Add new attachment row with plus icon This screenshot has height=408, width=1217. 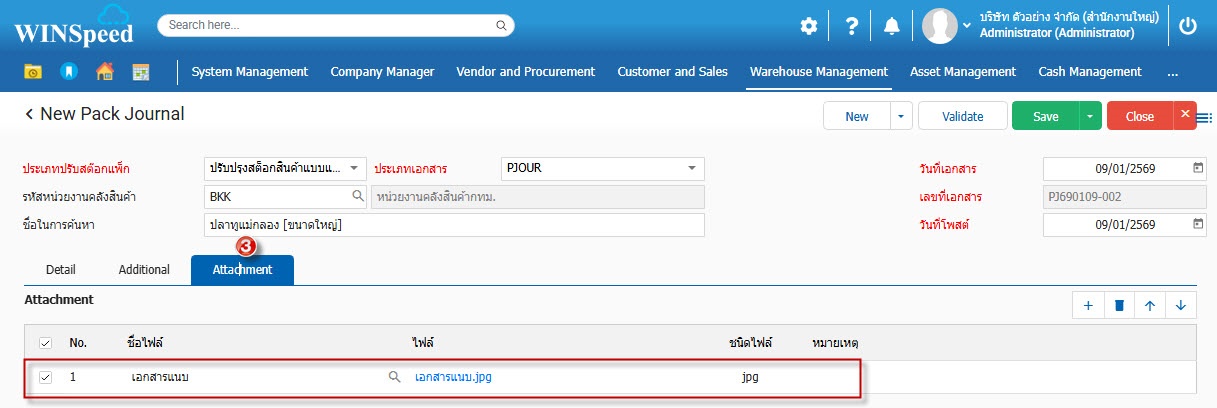coord(1088,306)
